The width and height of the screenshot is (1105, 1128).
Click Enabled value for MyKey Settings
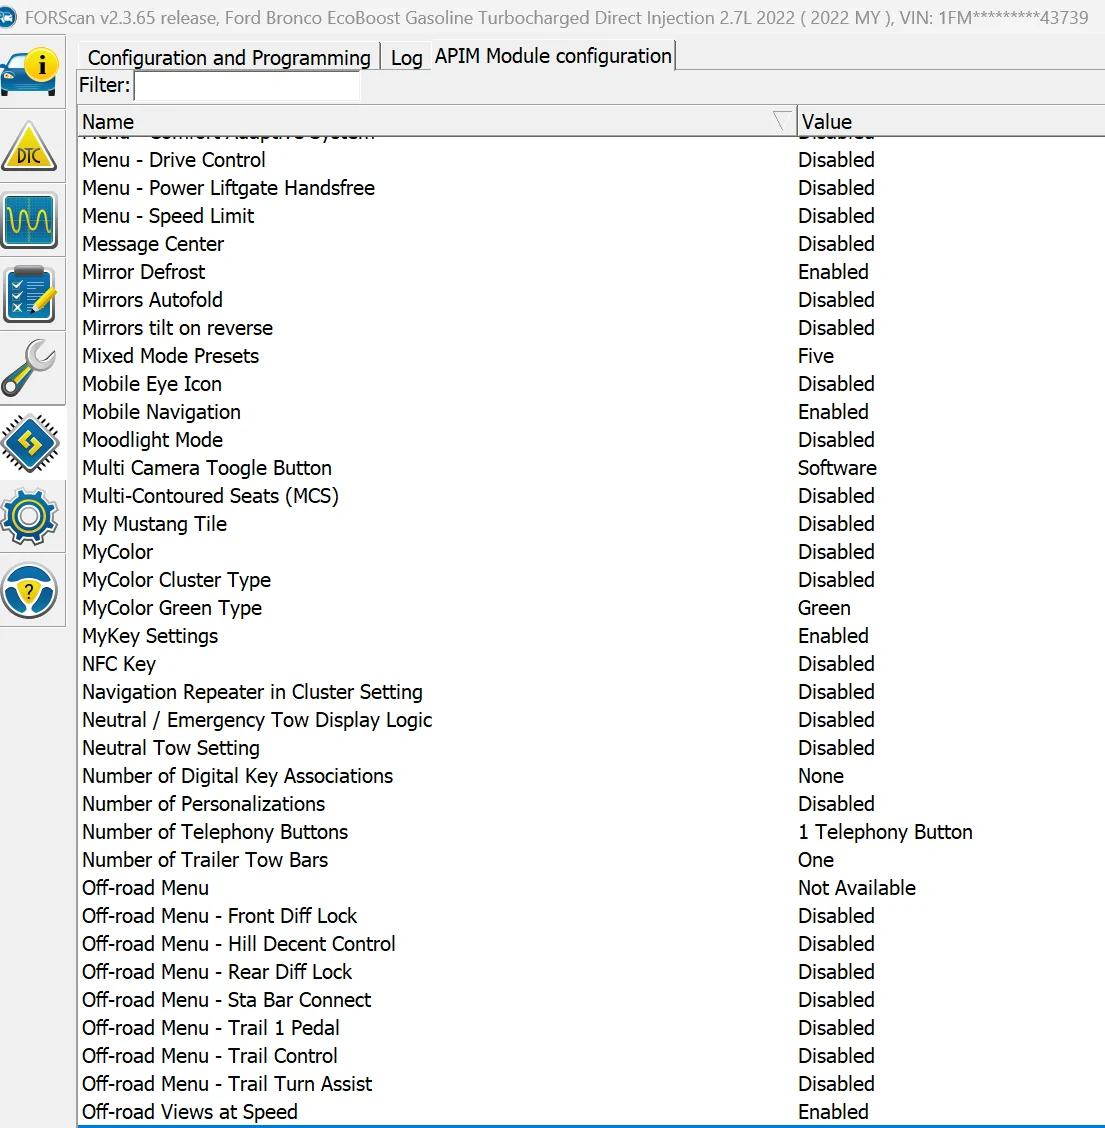click(x=833, y=637)
